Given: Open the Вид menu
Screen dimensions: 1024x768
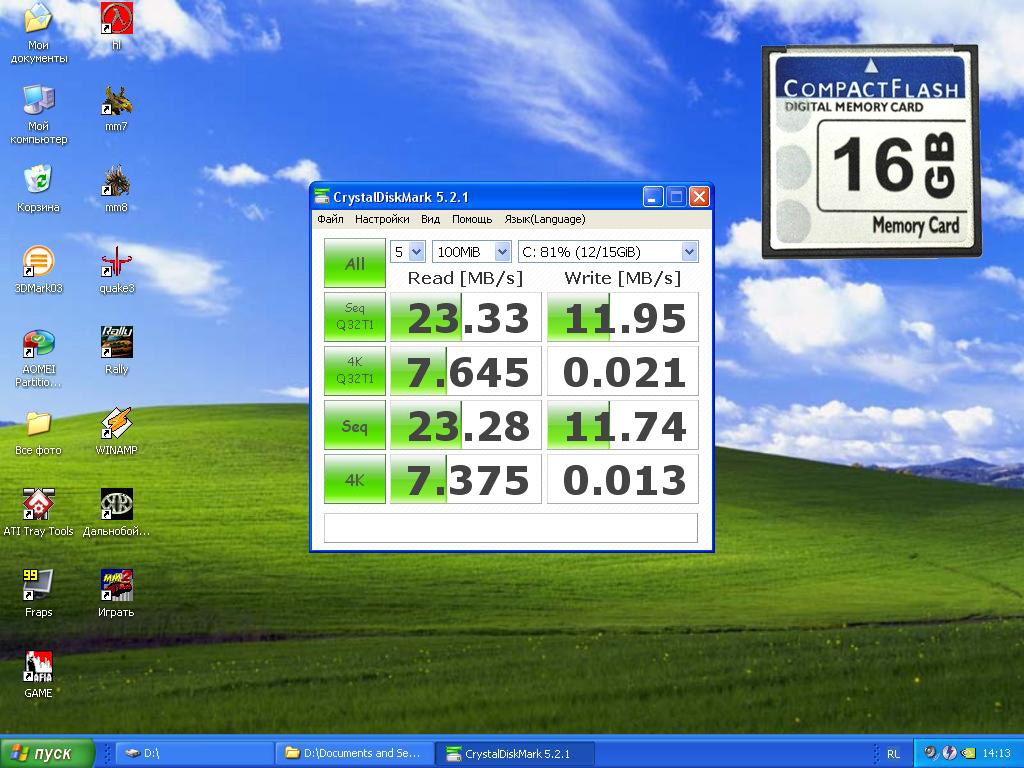Looking at the screenshot, I should tap(430, 219).
